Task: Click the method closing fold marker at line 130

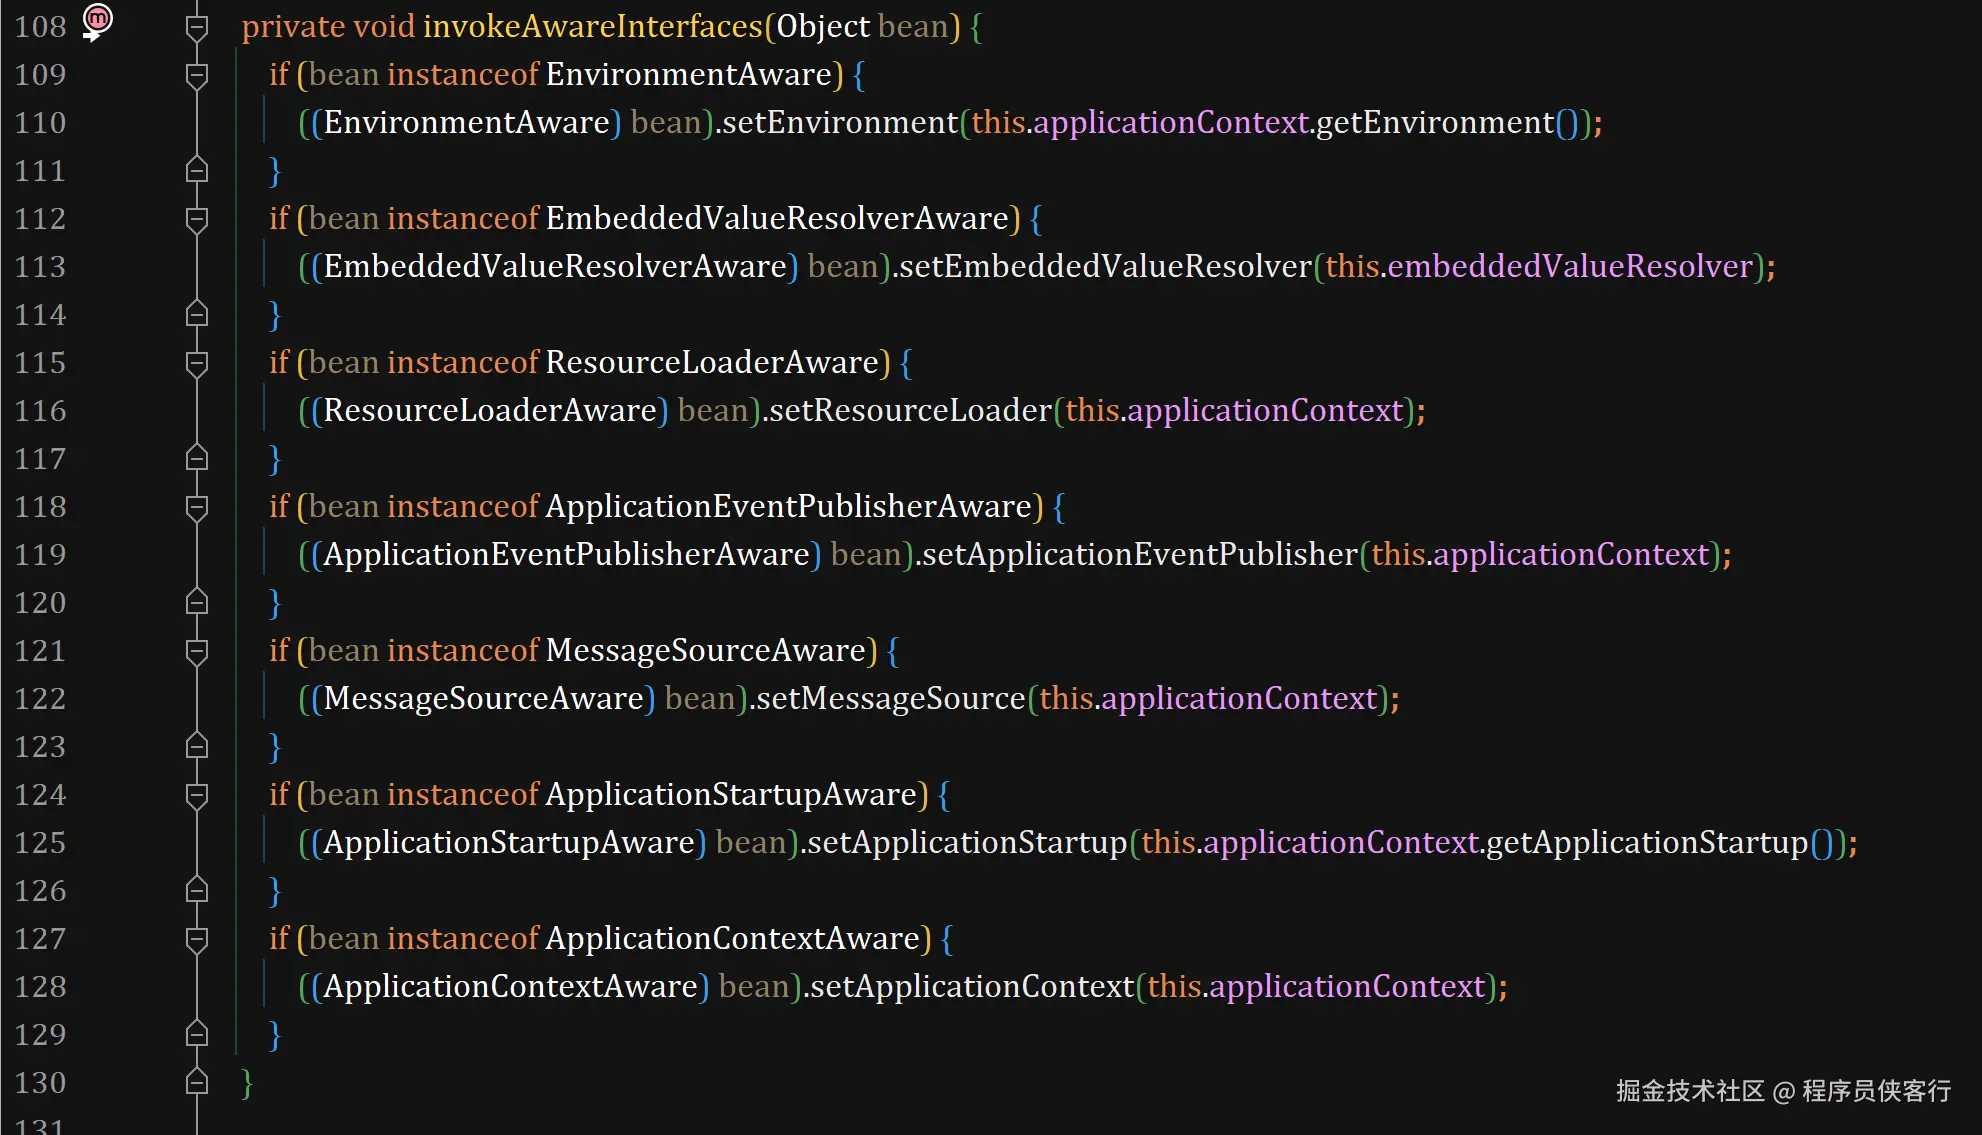Action: 197,1083
